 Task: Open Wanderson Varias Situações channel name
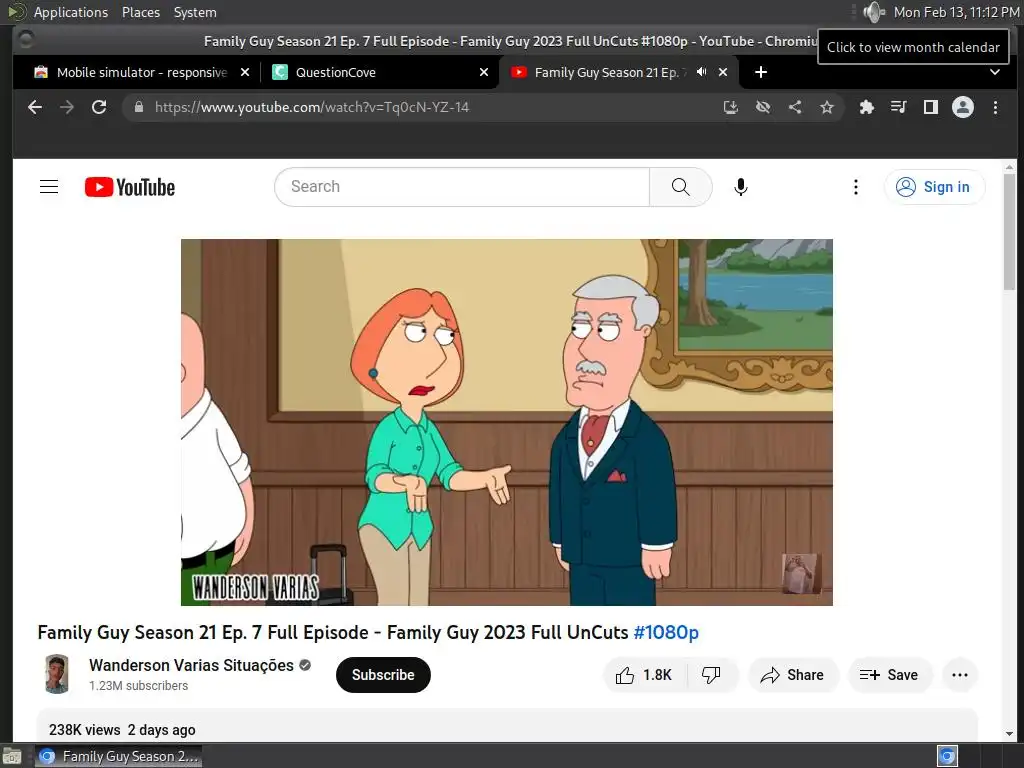191,665
